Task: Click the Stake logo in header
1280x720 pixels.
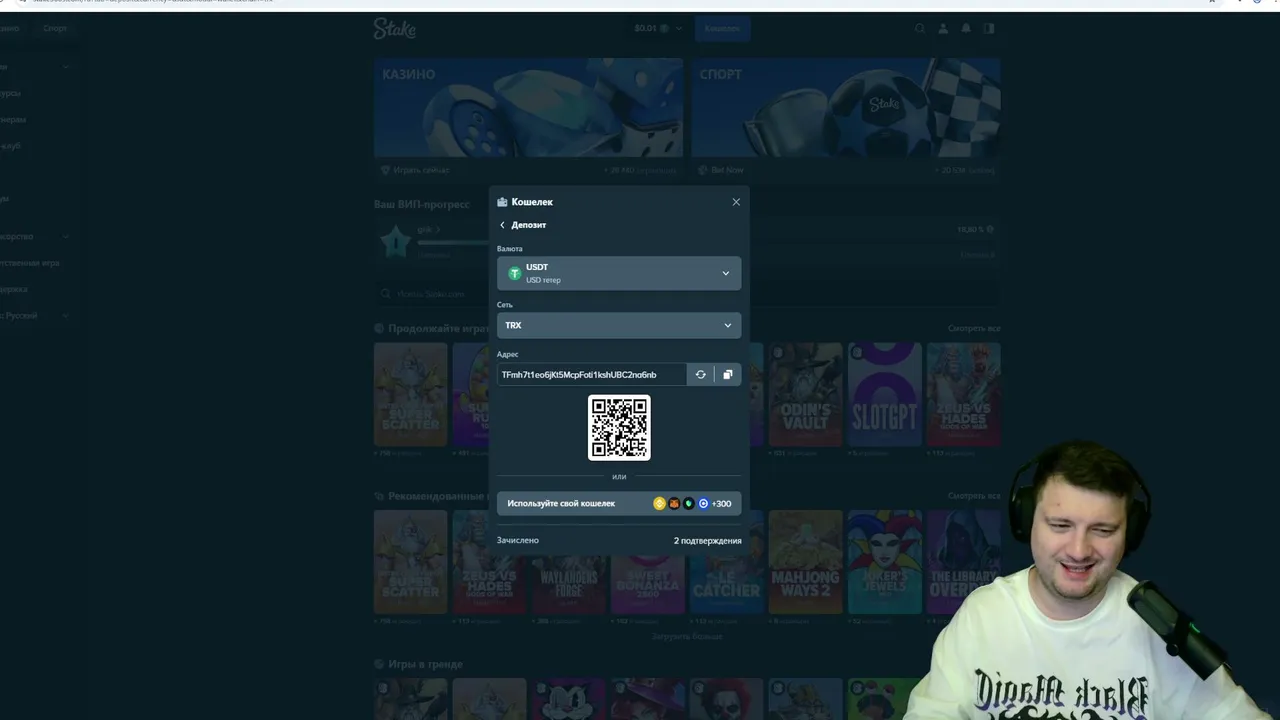Action: [394, 29]
